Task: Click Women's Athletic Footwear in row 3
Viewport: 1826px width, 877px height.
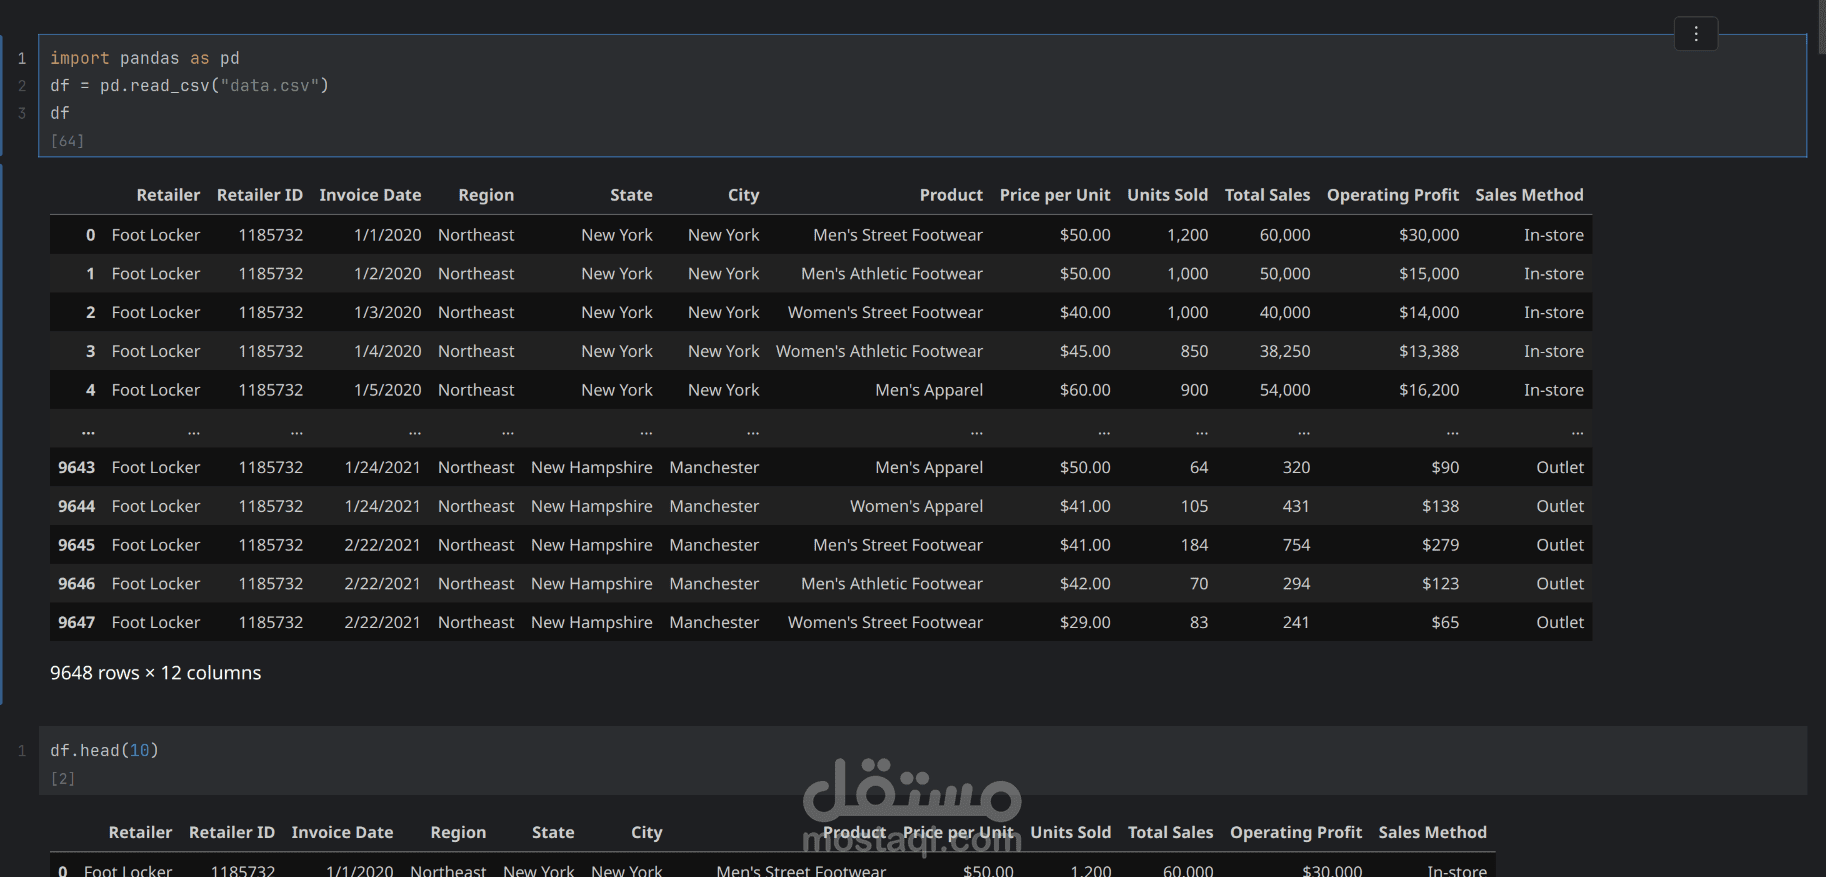Action: click(879, 352)
